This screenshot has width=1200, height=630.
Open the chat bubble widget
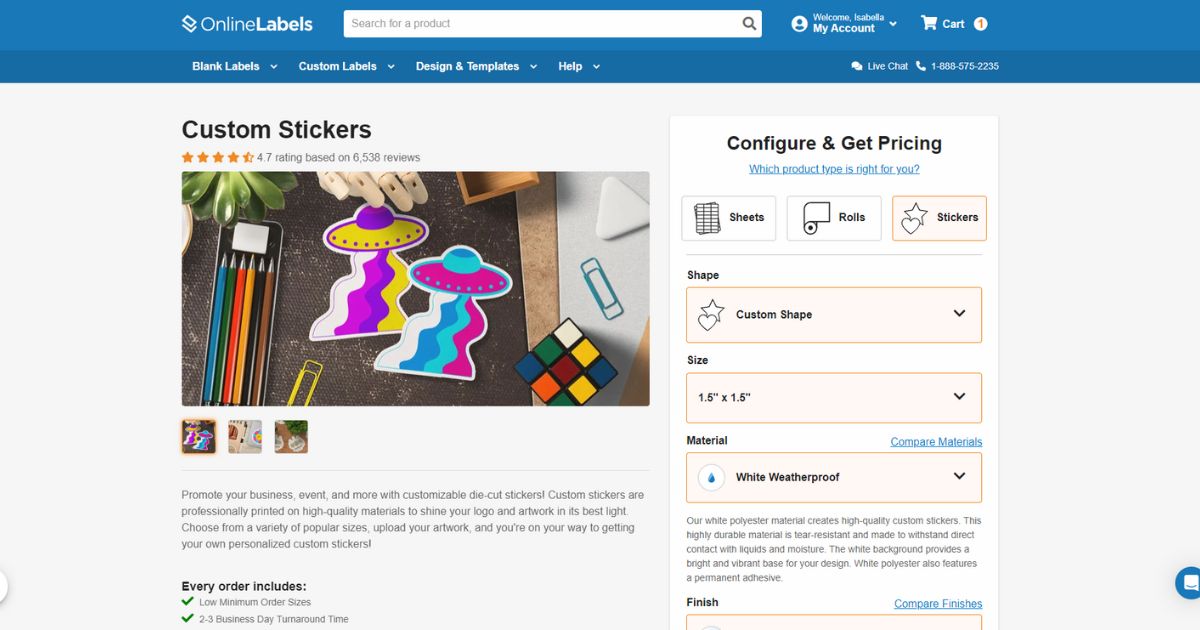tap(1188, 583)
